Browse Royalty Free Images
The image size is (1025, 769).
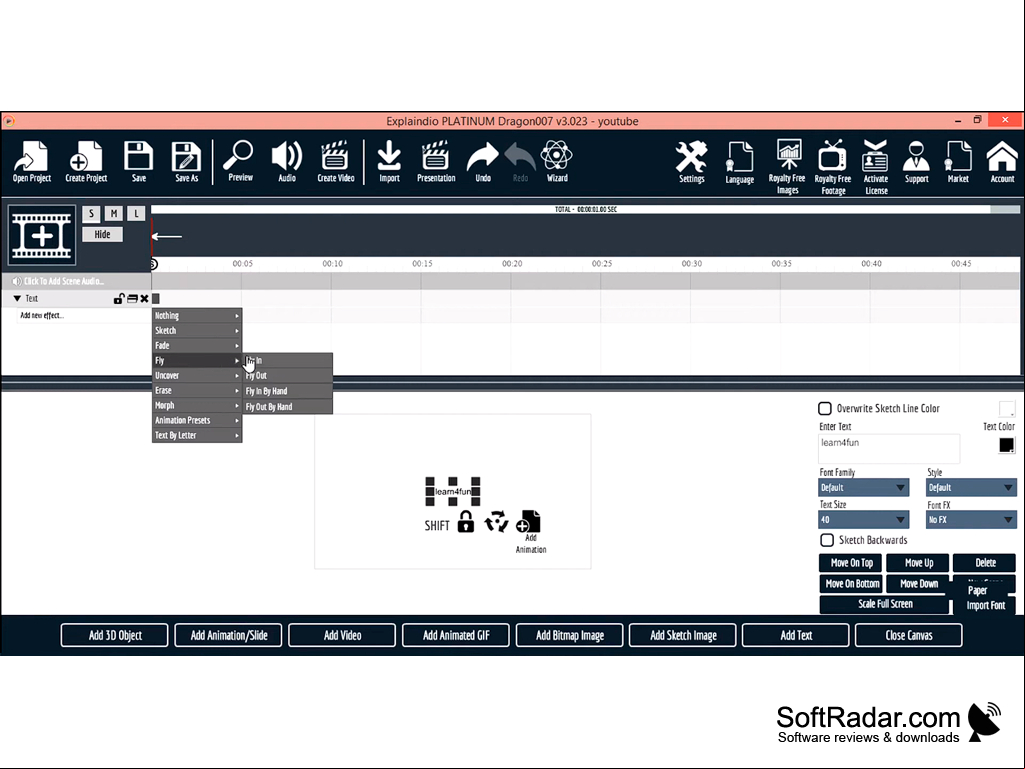(x=787, y=167)
